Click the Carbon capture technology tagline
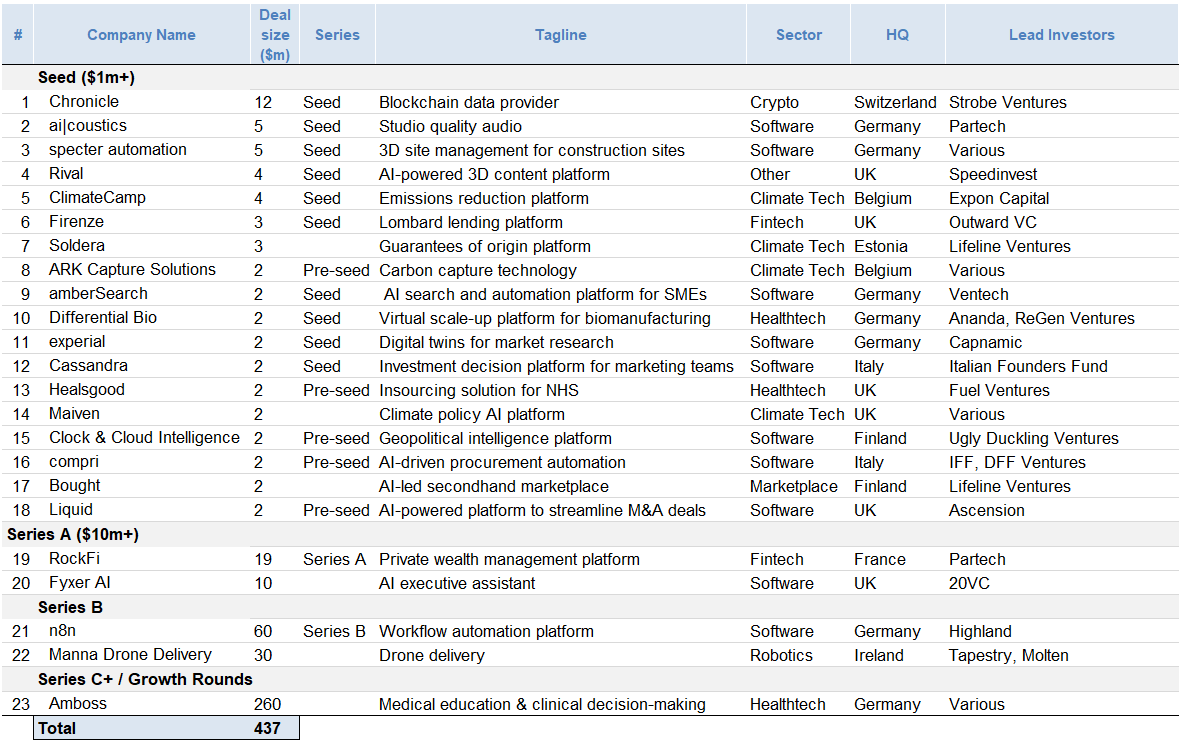Screen dimensions: 1182x752 pos(477,271)
